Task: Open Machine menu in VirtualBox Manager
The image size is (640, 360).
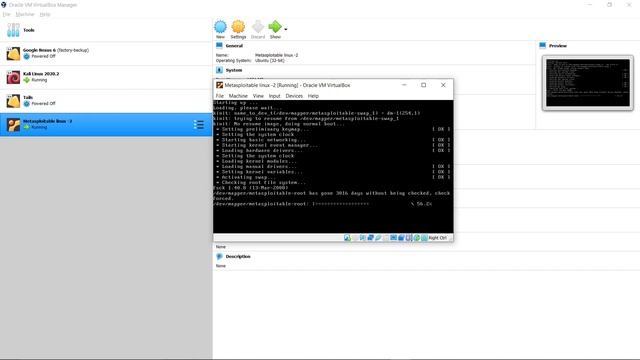Action: pos(25,14)
